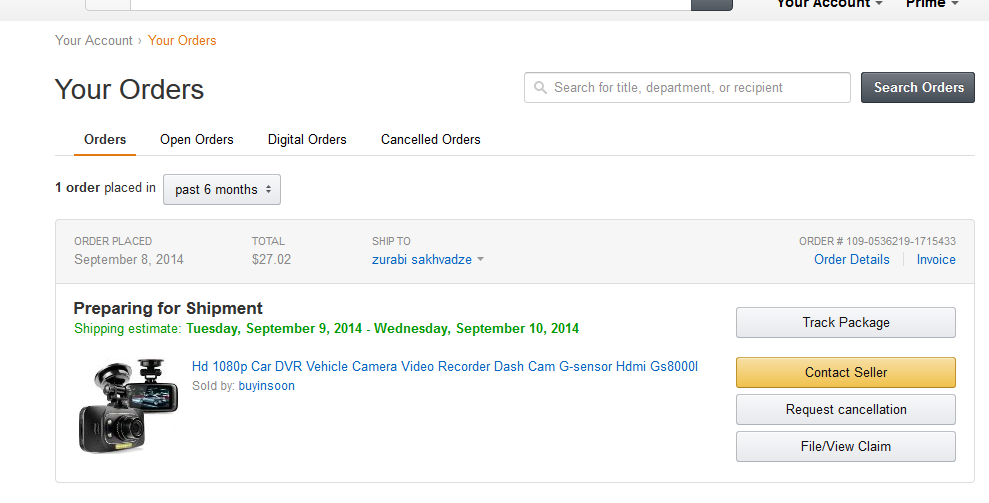The height and width of the screenshot is (503, 989).
Task: Switch to the Cancelled Orders tab
Action: pos(431,140)
